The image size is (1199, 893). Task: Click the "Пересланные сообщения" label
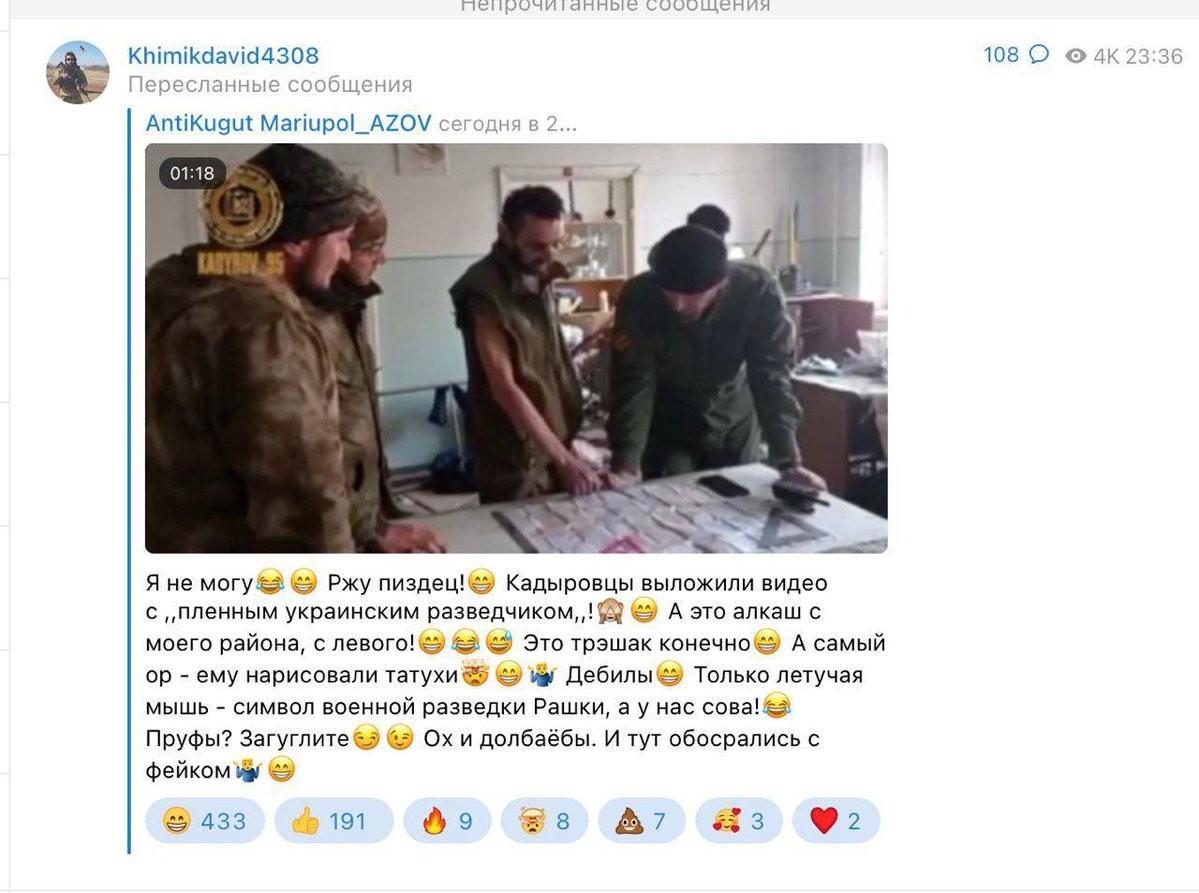click(270, 84)
